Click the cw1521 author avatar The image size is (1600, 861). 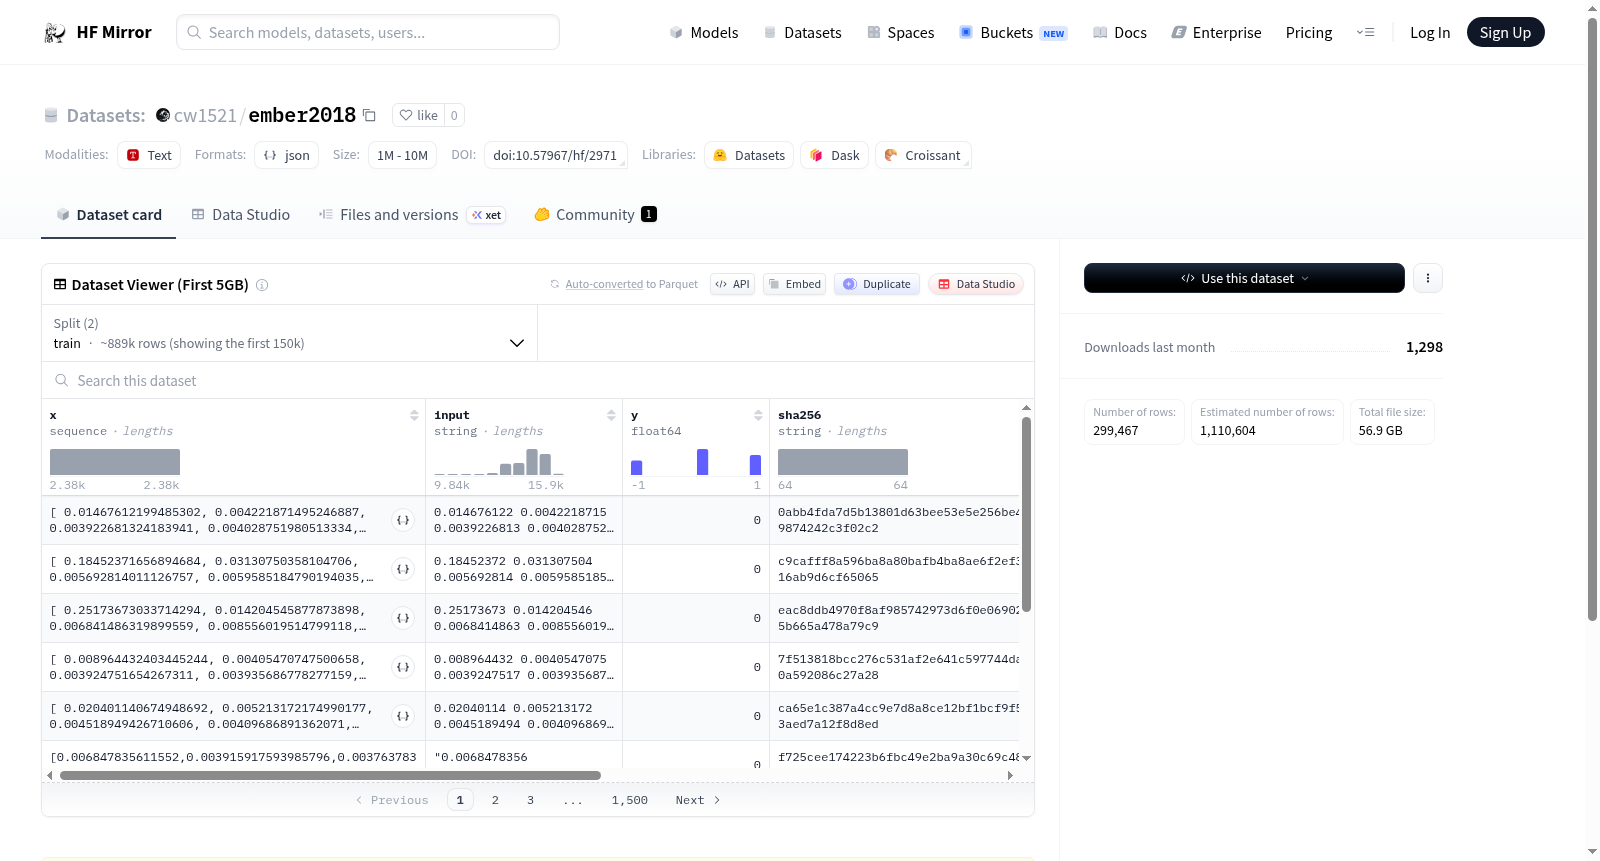[163, 115]
